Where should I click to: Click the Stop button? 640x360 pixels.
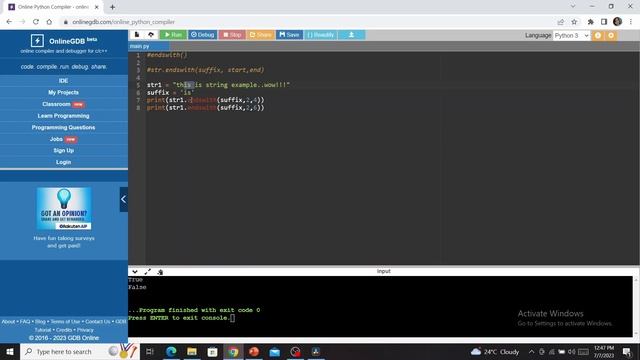tap(232, 35)
